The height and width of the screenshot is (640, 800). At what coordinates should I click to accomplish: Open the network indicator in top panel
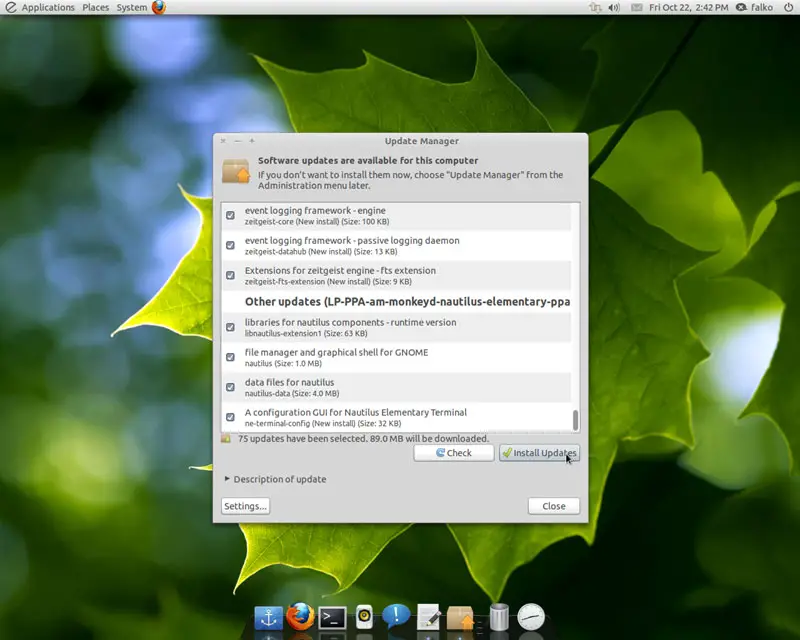594,8
